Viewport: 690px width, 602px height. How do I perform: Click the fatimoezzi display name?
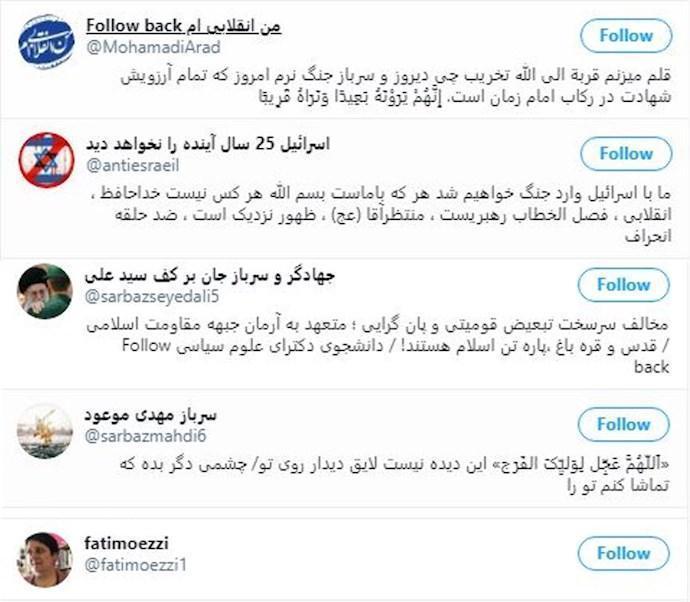[x=126, y=543]
